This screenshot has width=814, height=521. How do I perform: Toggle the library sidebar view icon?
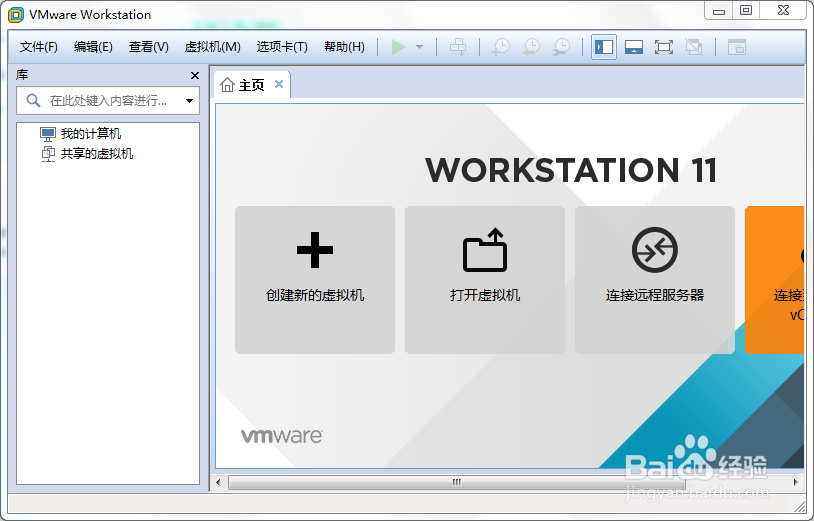point(604,47)
